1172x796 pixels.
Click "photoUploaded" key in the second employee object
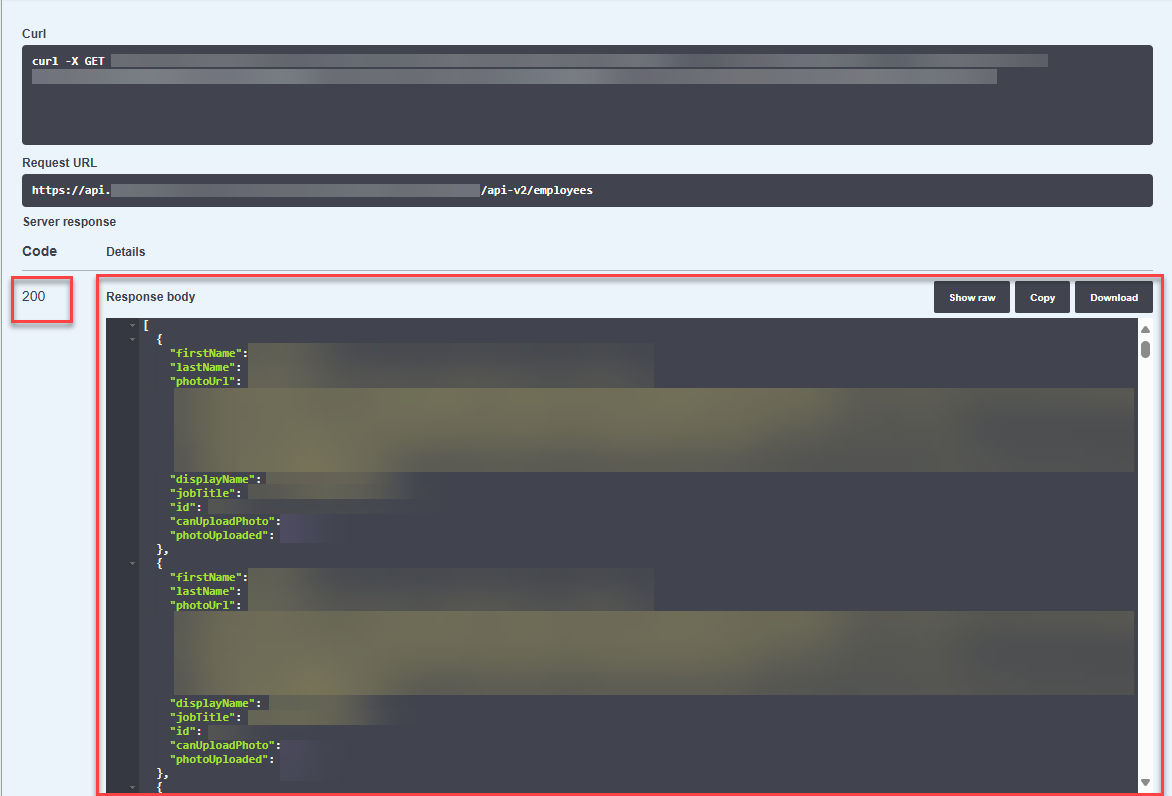coord(219,759)
